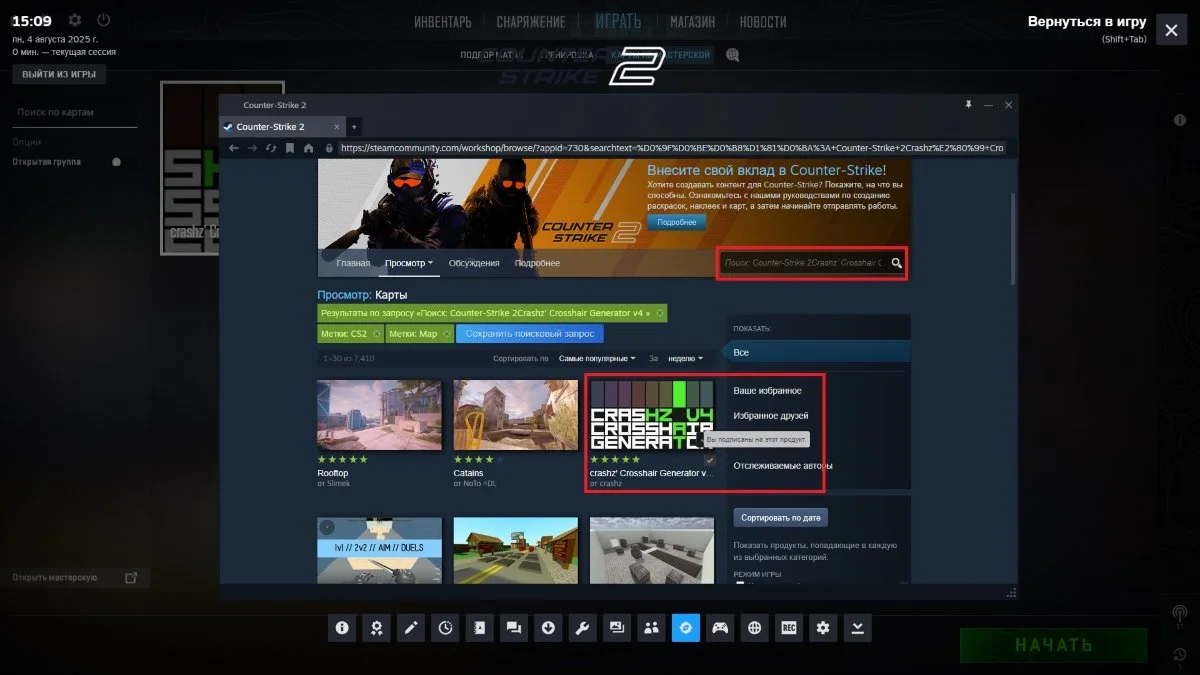Expand the Просмотр dropdown in workshop navigation
This screenshot has width=1200, height=675.
[410, 263]
